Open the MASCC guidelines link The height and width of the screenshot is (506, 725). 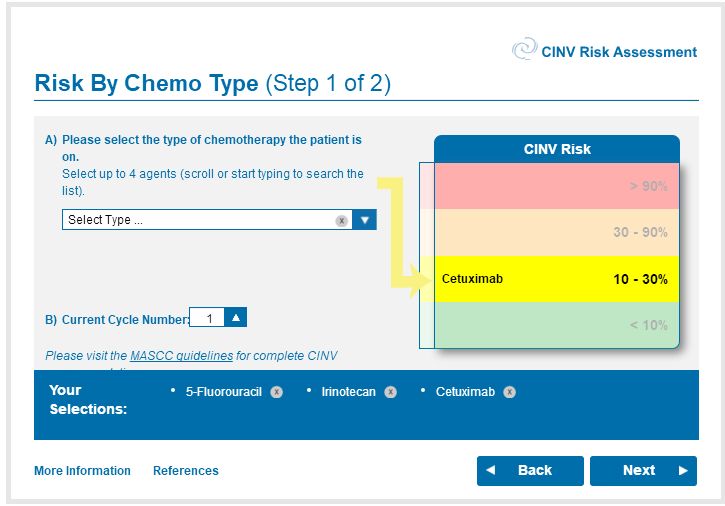coord(181,355)
